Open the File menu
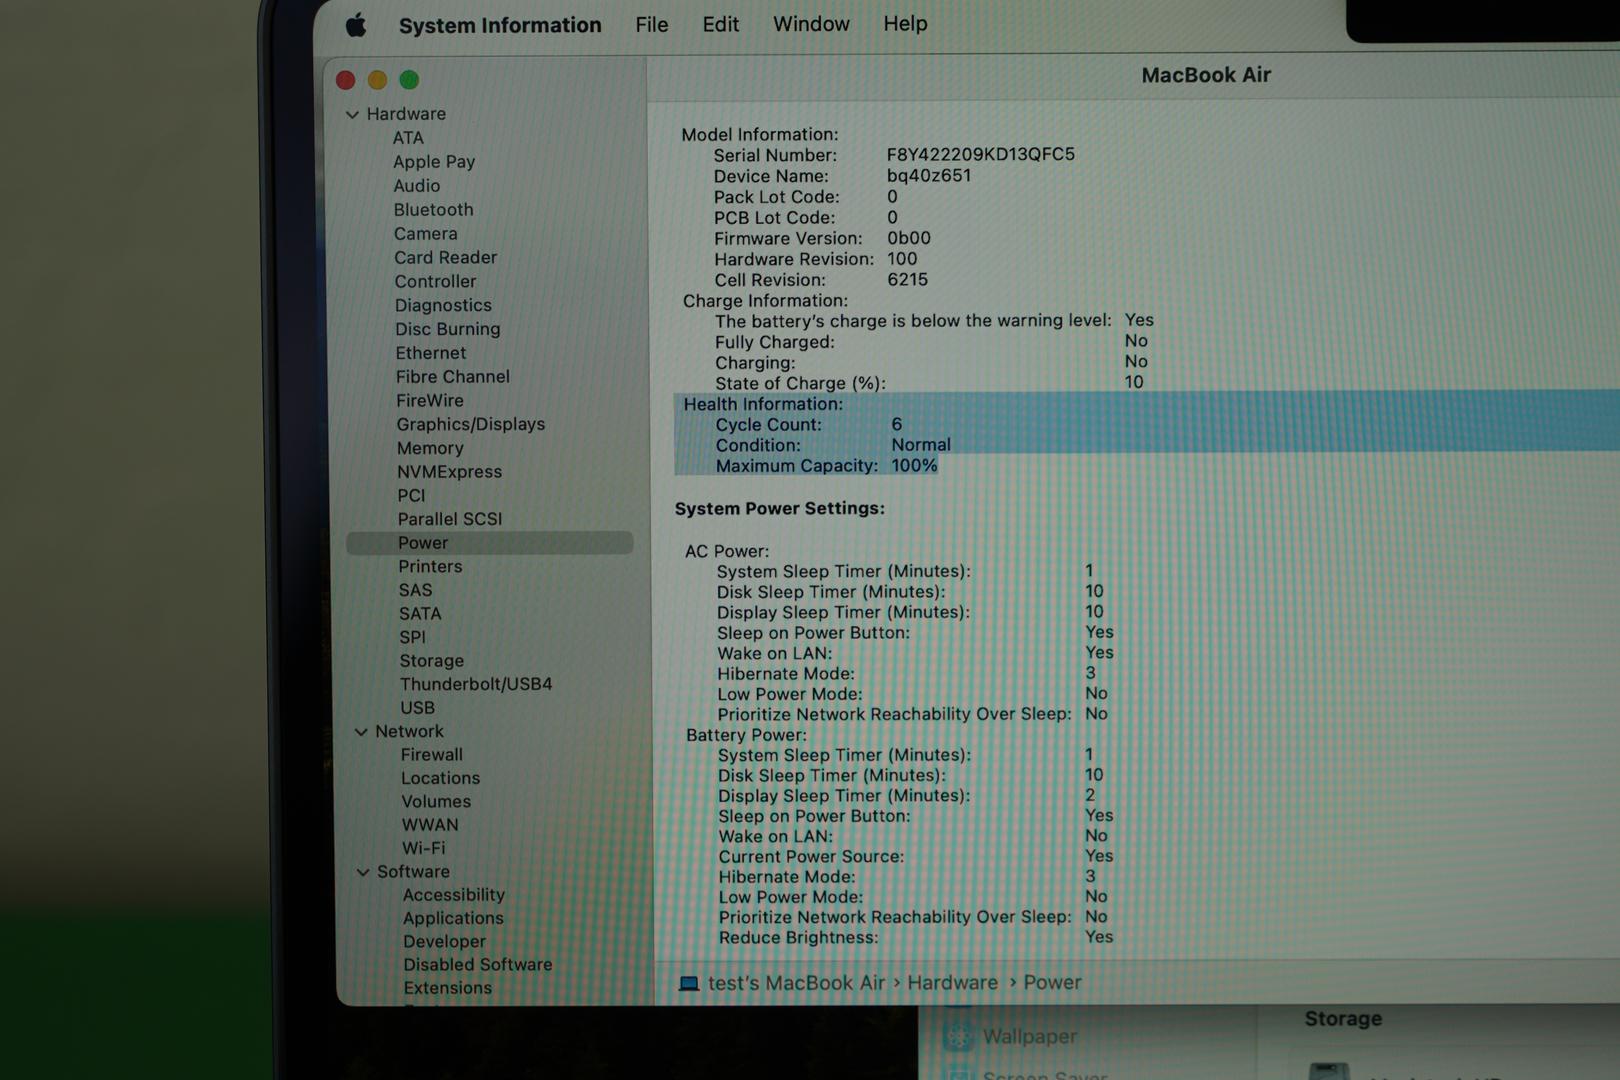 651,24
